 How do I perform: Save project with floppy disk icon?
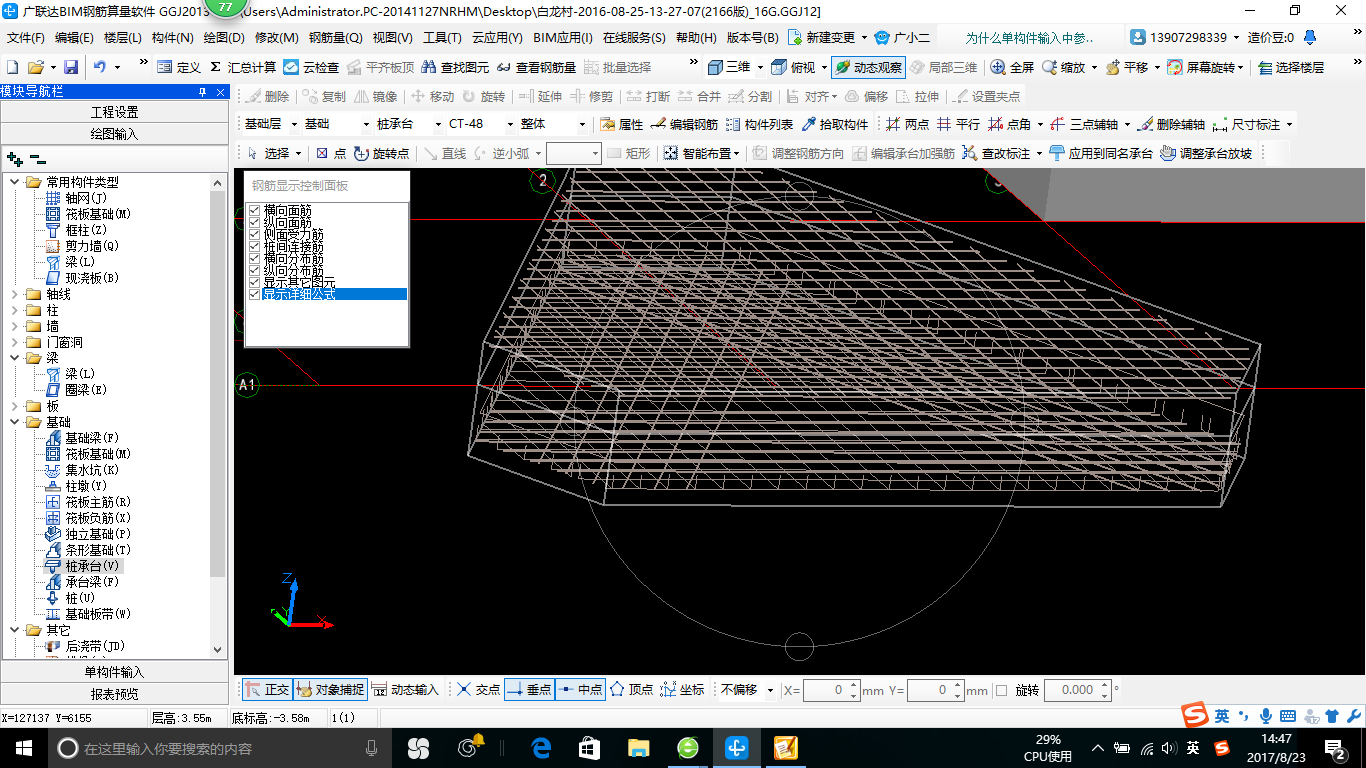pos(71,67)
